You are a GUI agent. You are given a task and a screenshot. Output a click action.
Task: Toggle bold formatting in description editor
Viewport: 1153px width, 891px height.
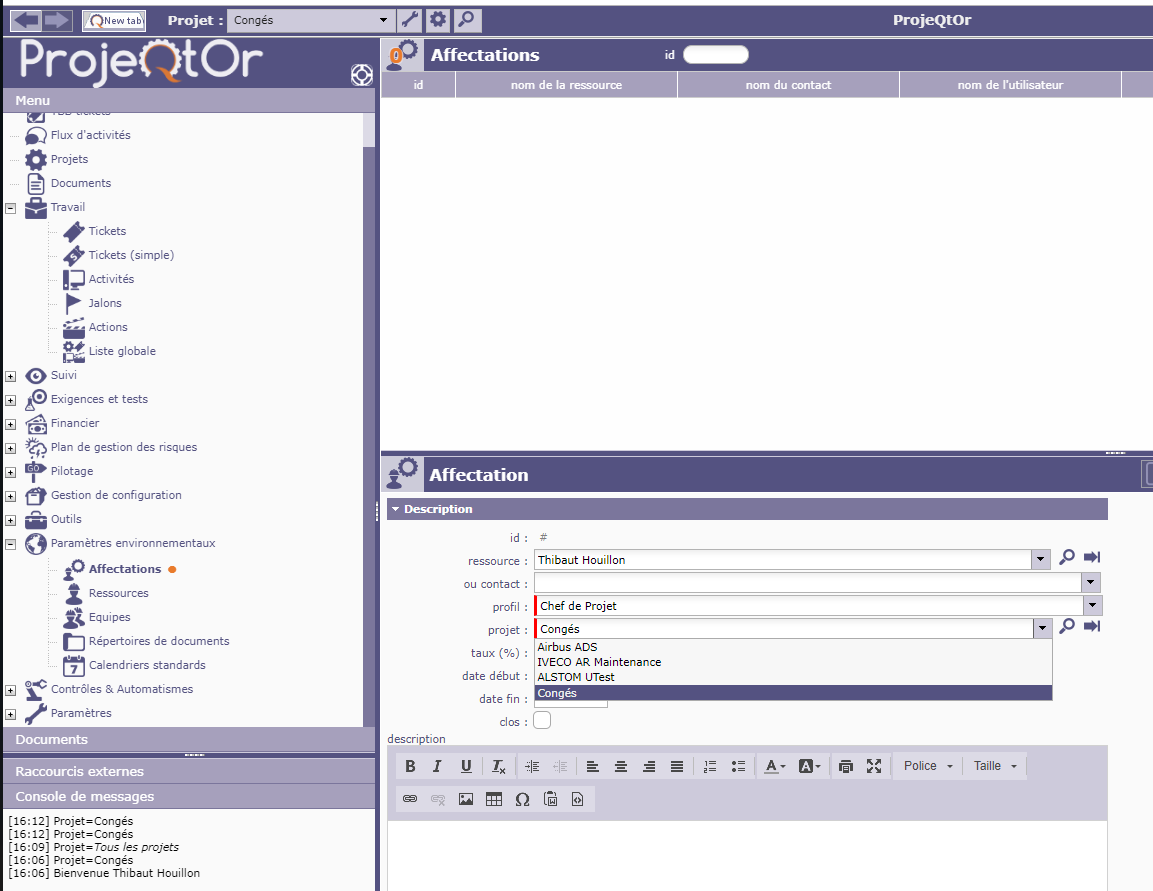click(x=410, y=766)
